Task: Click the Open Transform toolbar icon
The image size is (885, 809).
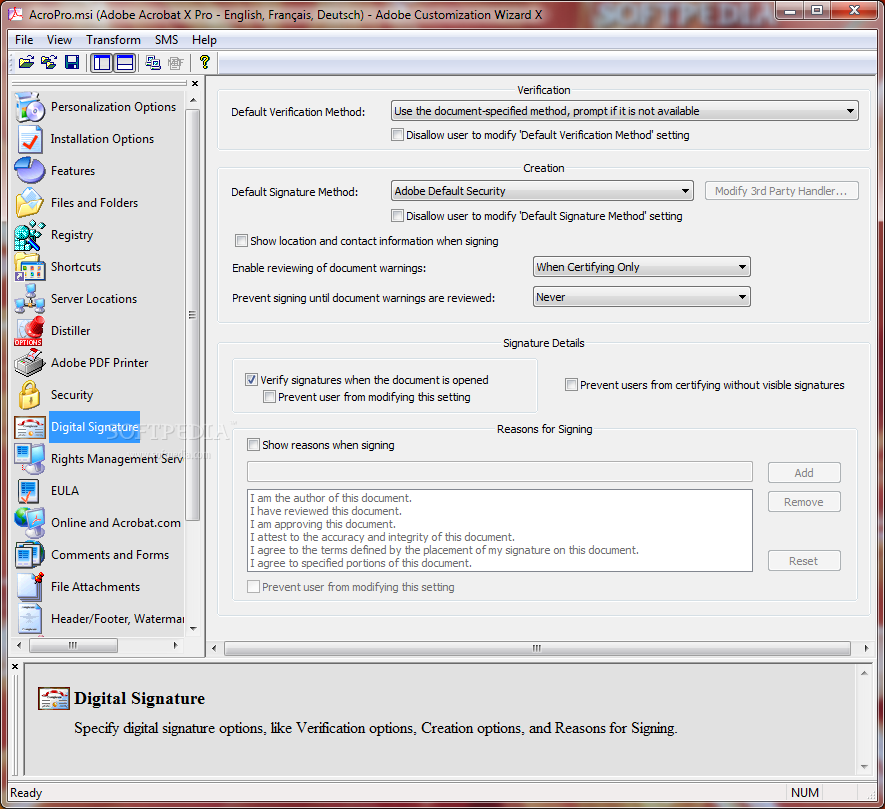Action: click(x=49, y=62)
